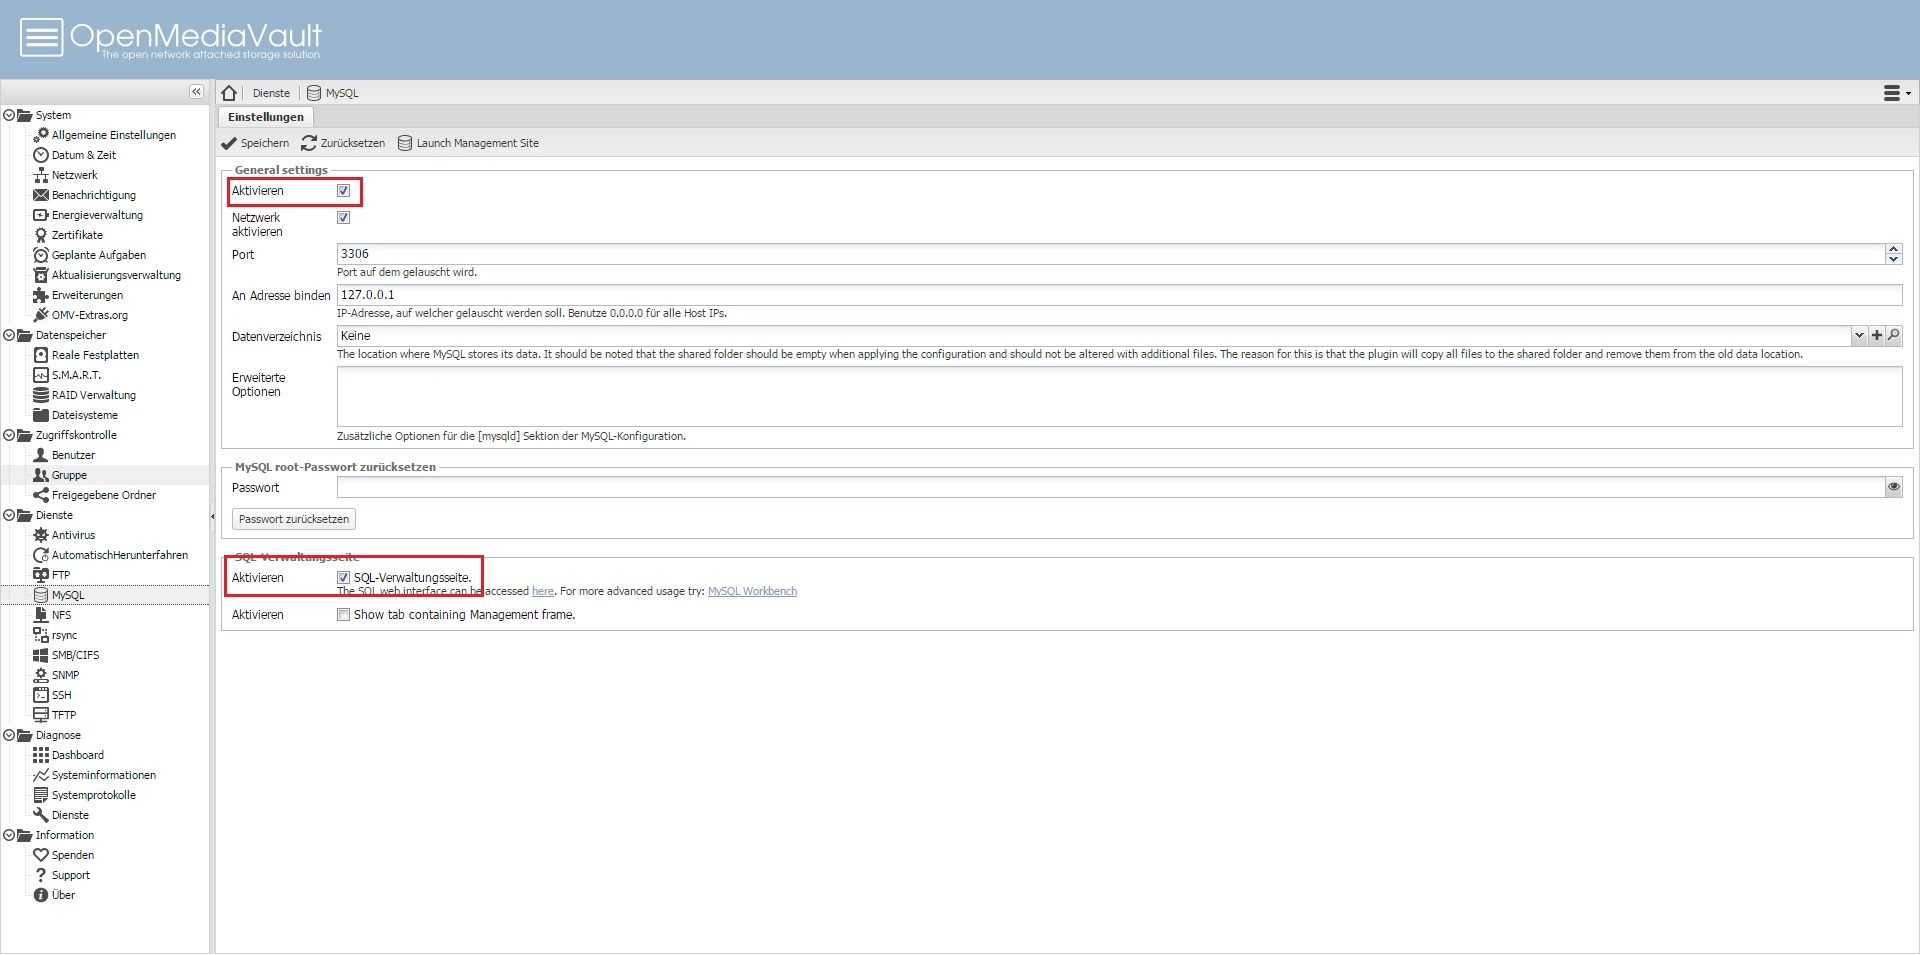This screenshot has height=955, width=1920.
Task: Open Dienste in the breadcrumb
Action: [271, 93]
